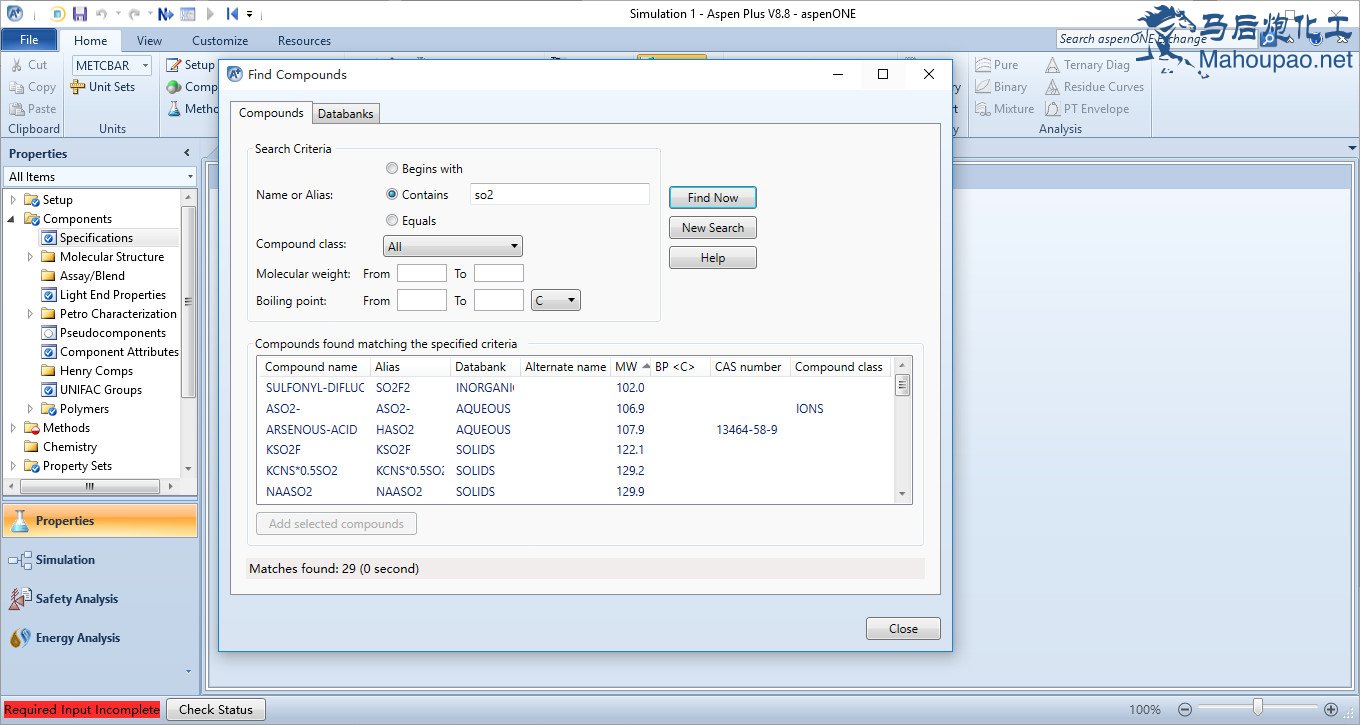Click the Find Now button

(x=713, y=198)
